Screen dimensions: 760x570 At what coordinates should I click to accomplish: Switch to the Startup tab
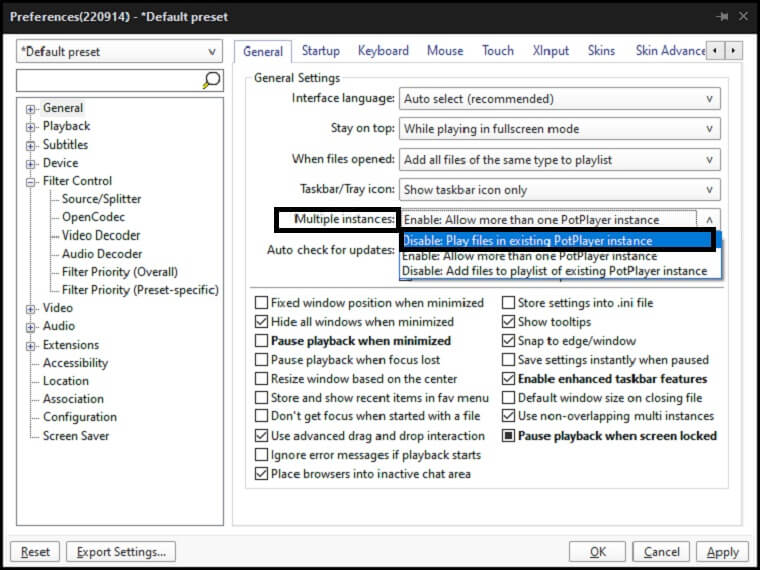(320, 51)
